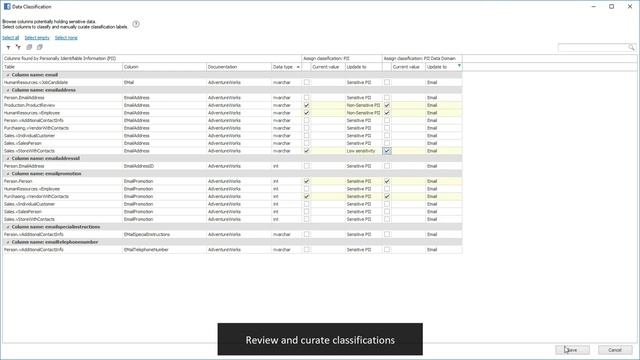Click 'Columns found by Personally Identifiable Information' band header
The height and width of the screenshot is (360, 640).
tap(152, 58)
